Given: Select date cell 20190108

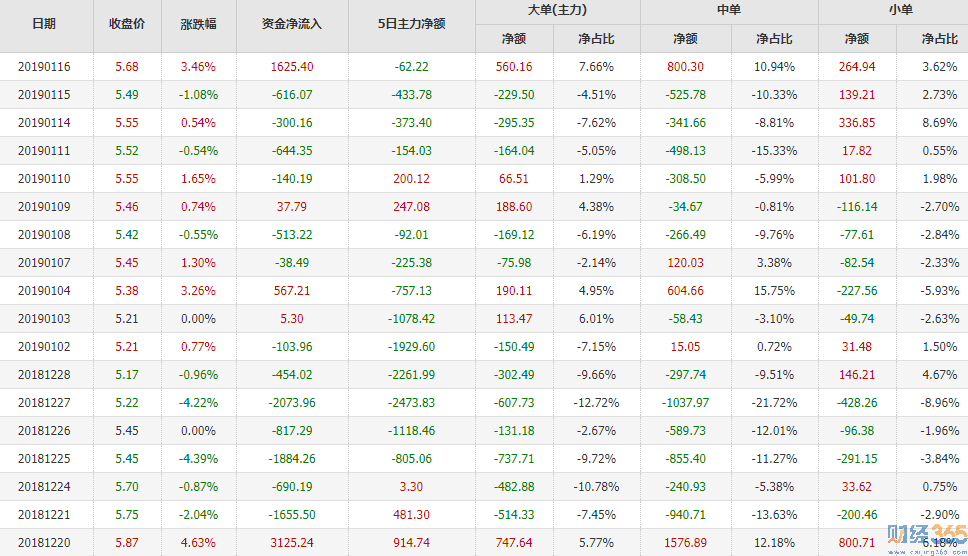Looking at the screenshot, I should tap(44, 234).
